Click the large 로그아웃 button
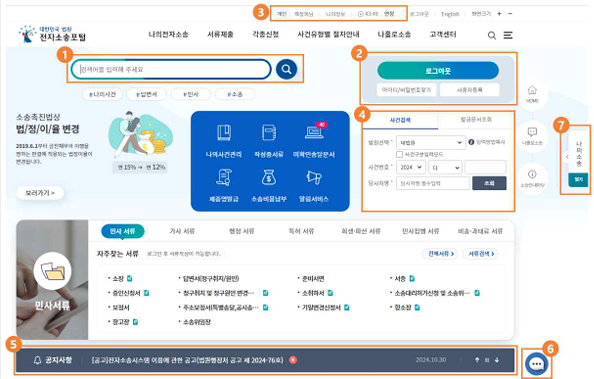 (438, 71)
